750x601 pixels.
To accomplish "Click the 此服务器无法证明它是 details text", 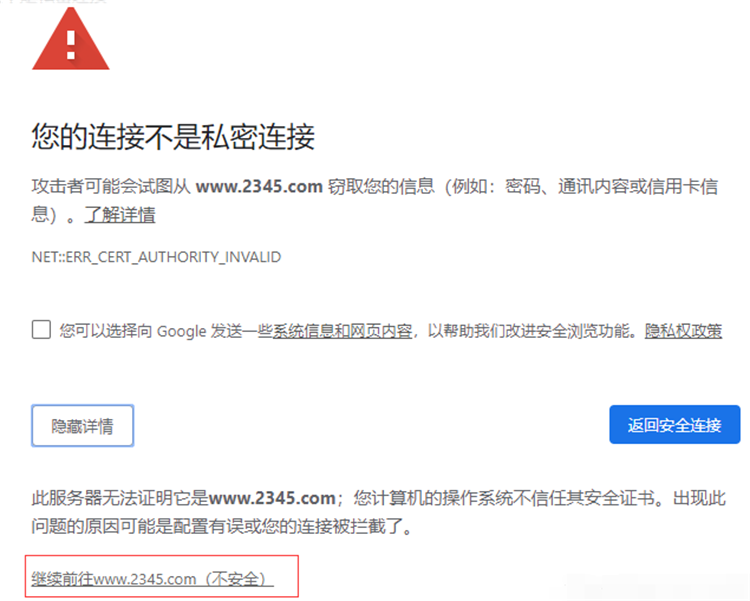I will pyautogui.click(x=120, y=498).
